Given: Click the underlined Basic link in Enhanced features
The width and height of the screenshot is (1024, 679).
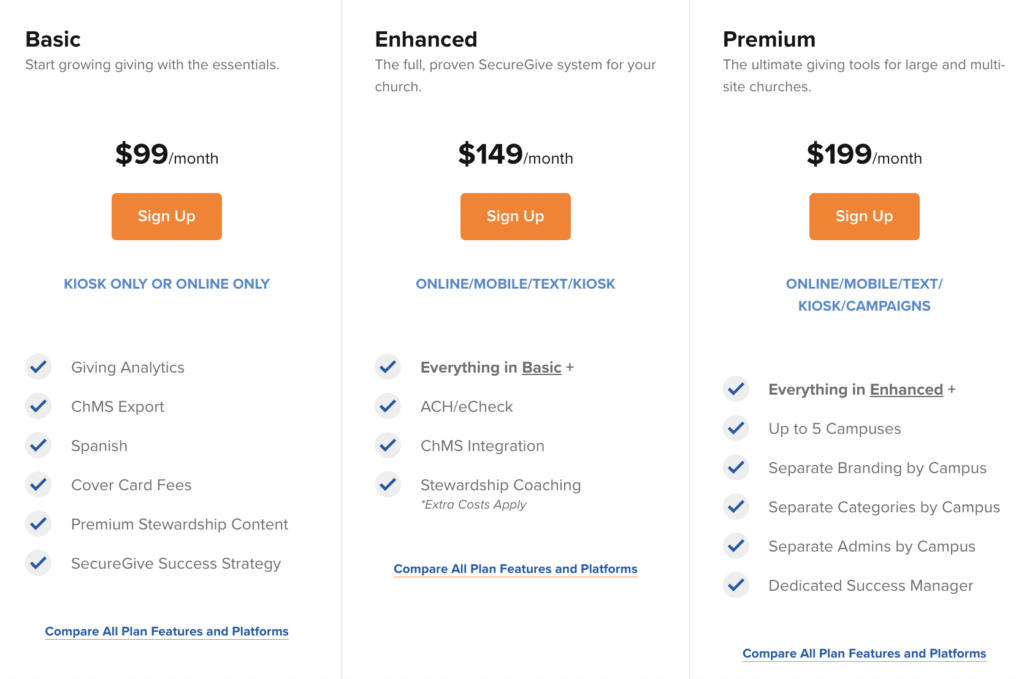Looking at the screenshot, I should [x=541, y=367].
